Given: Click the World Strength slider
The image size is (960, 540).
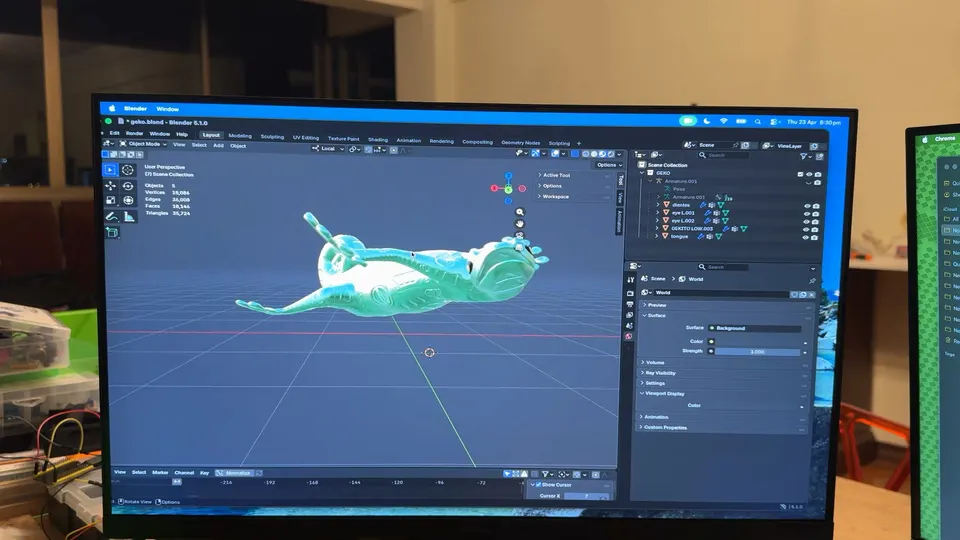Looking at the screenshot, I should pos(757,351).
